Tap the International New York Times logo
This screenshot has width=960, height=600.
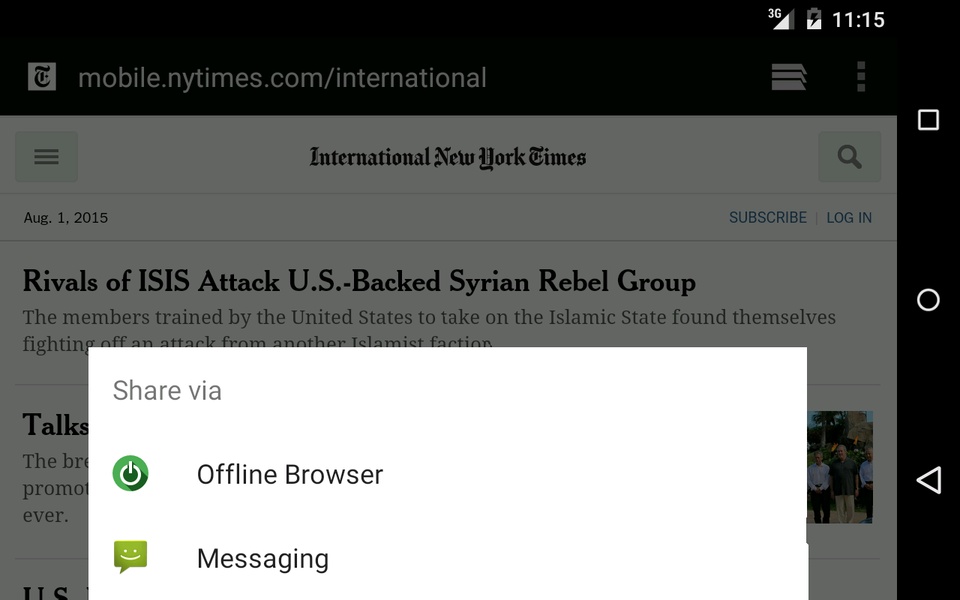pos(448,157)
